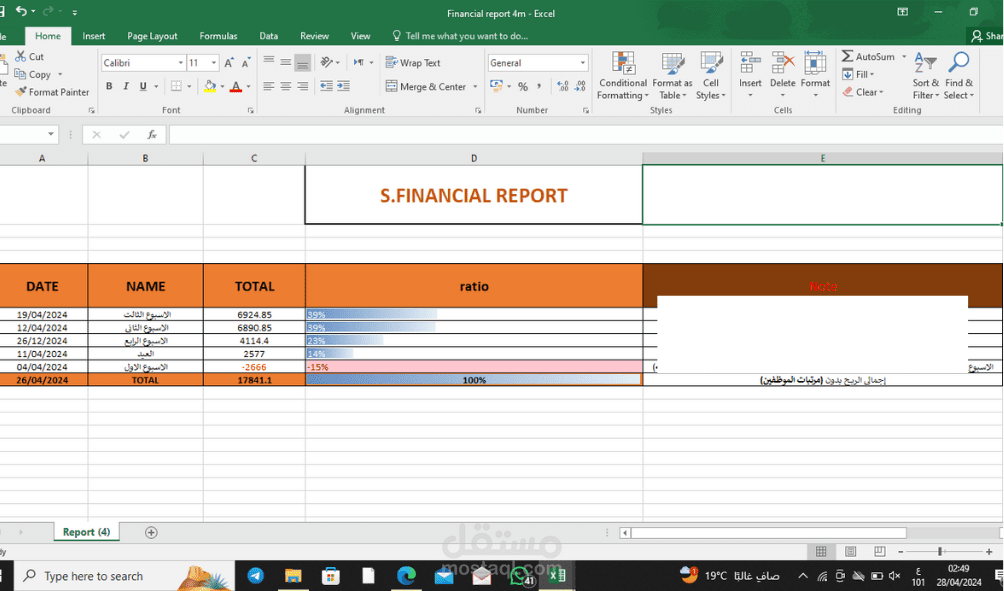Open the number format dropdown showing General
1004x591 pixels.
tap(536, 62)
